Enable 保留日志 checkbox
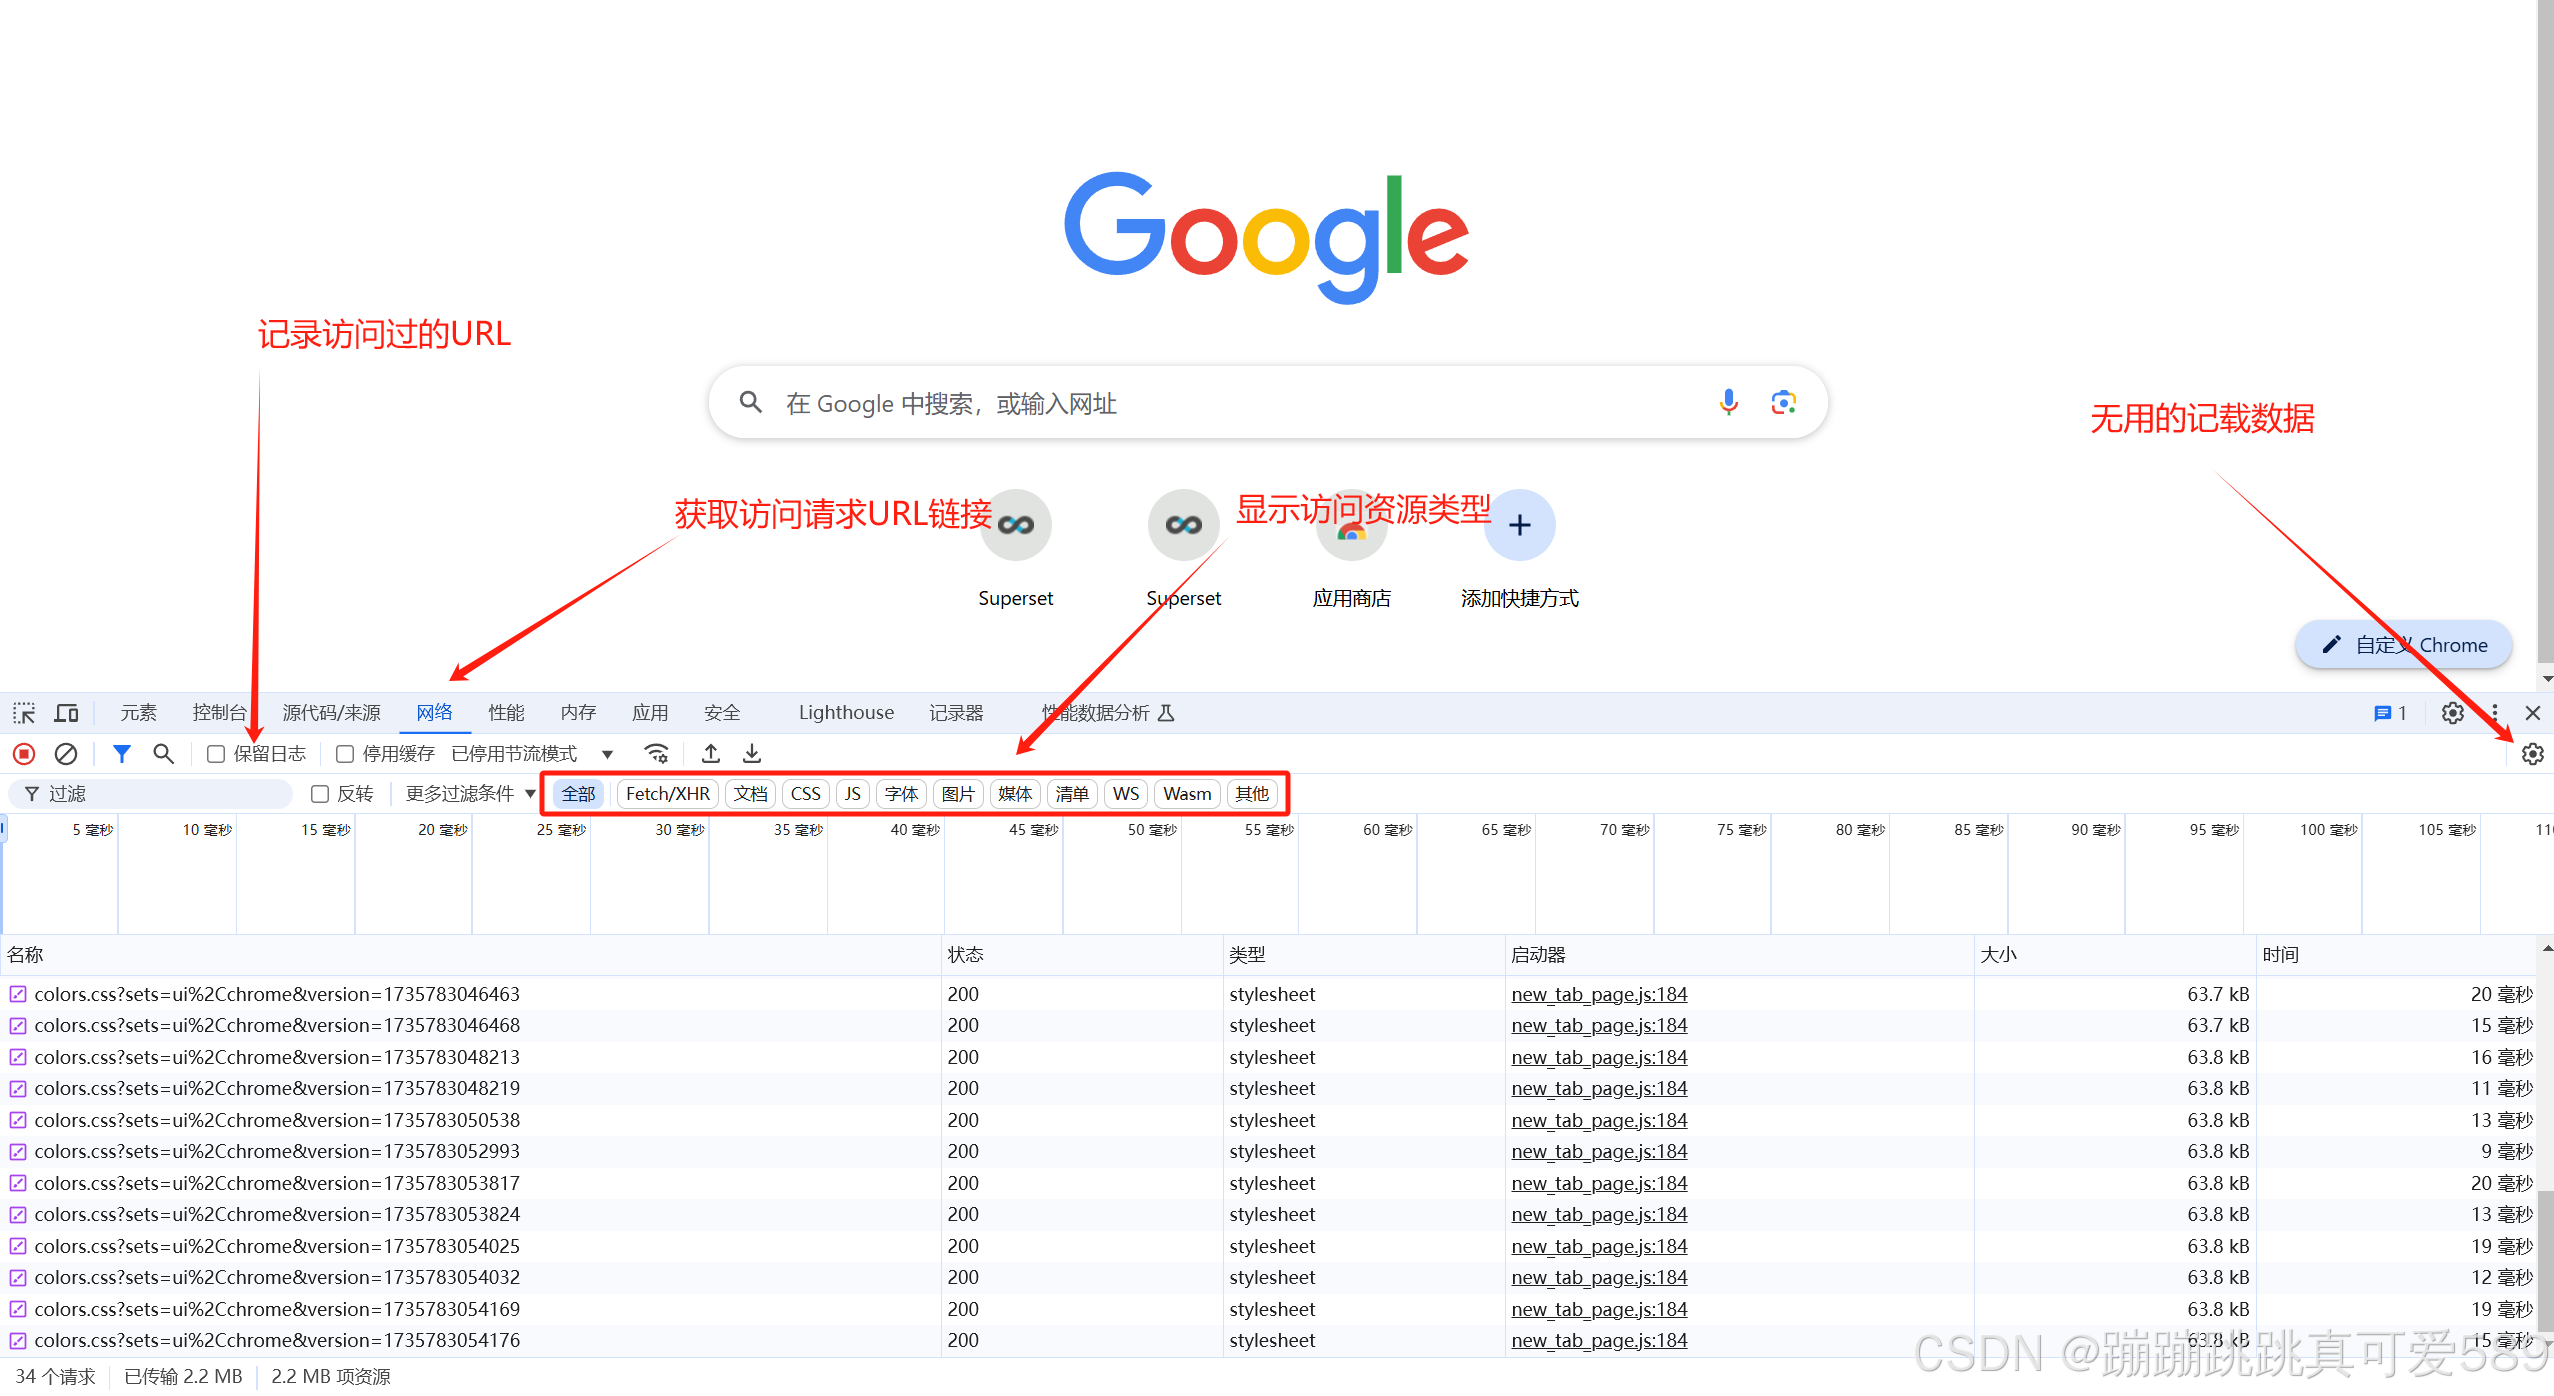2554x1396 pixels. (215, 754)
